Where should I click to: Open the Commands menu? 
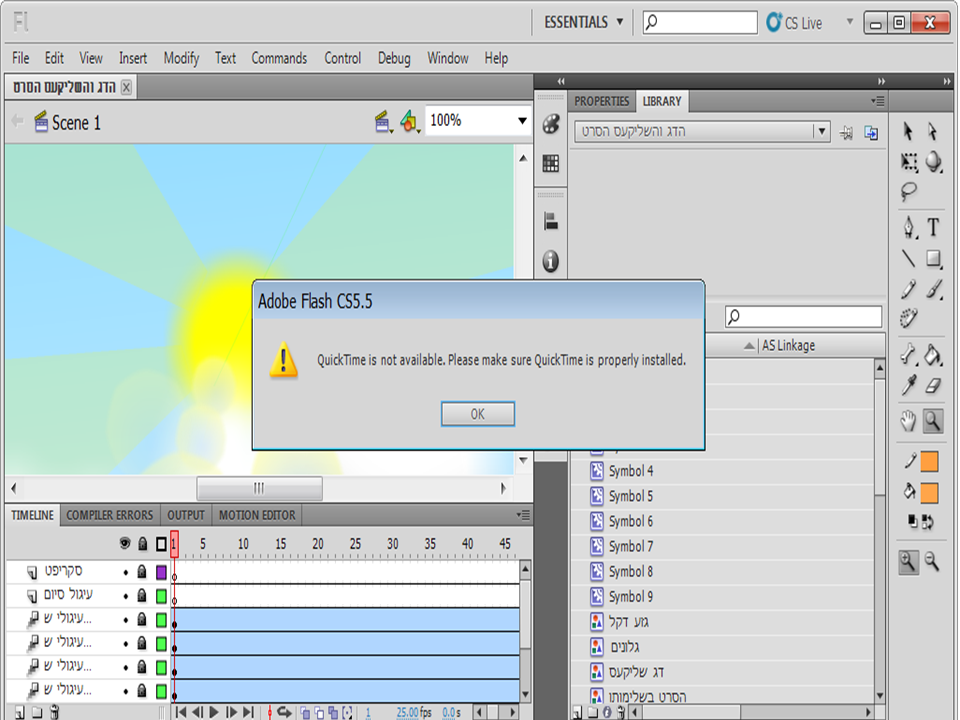pyautogui.click(x=279, y=58)
